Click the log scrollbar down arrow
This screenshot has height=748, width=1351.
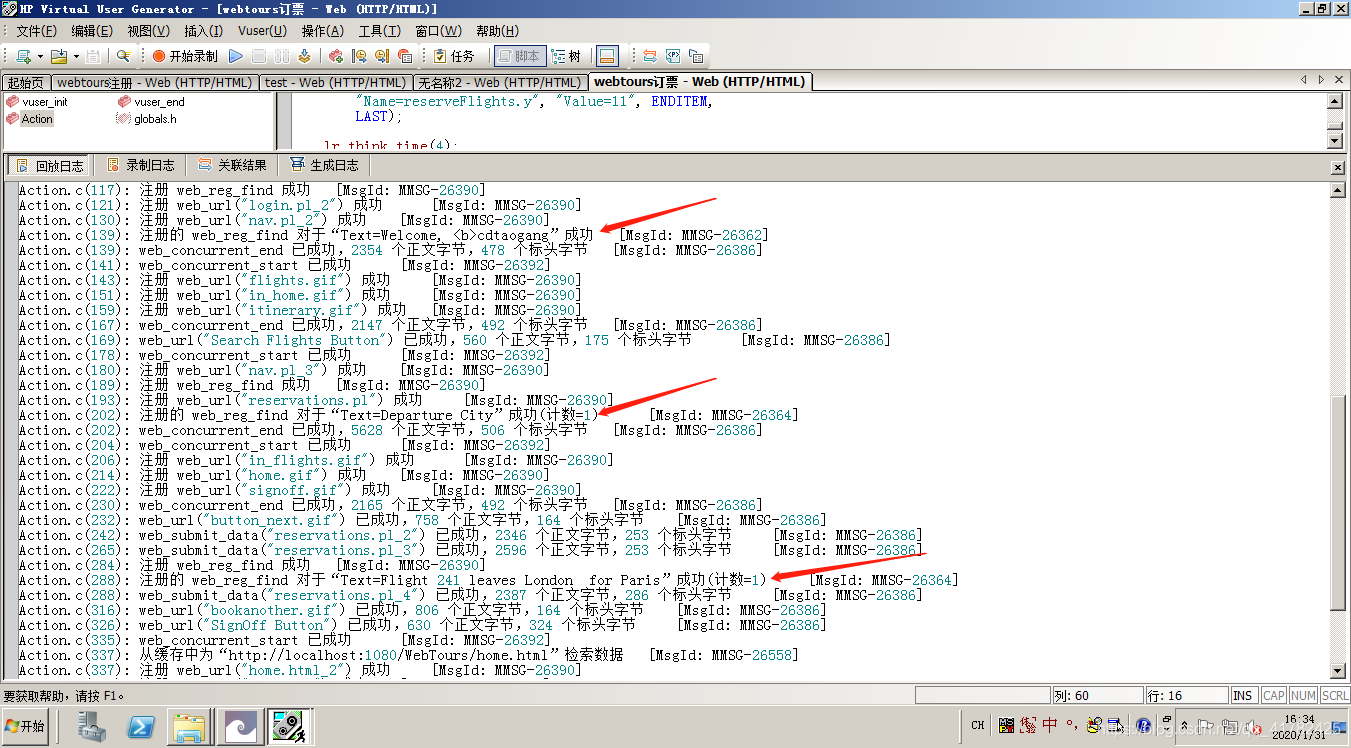pyautogui.click(x=1338, y=670)
